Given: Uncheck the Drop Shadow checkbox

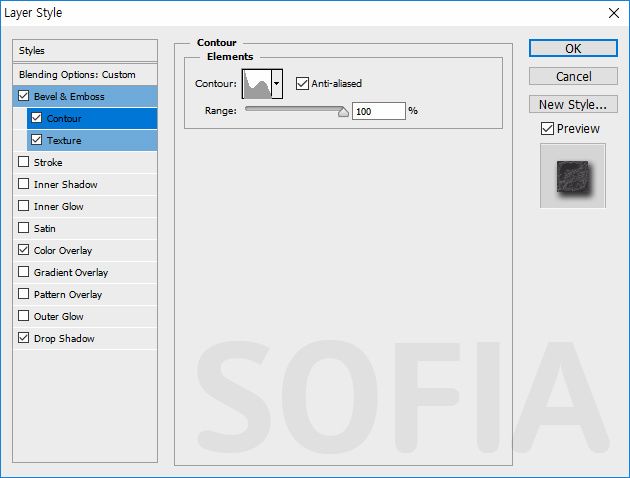Looking at the screenshot, I should coord(24,337).
